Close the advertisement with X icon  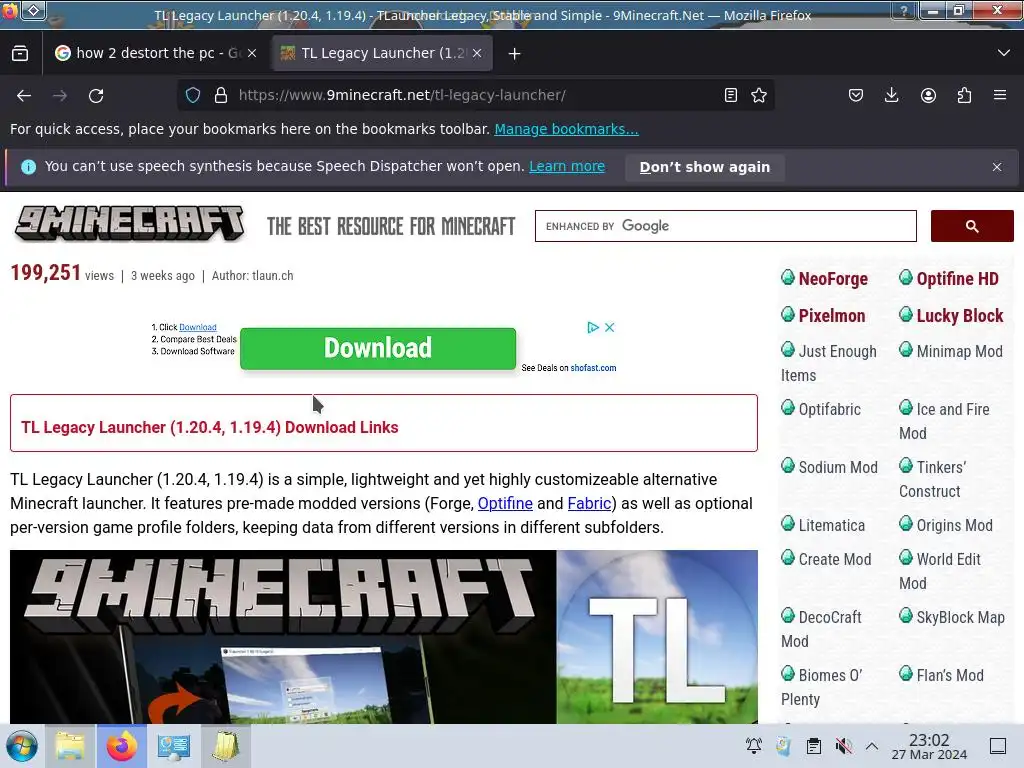[x=609, y=327]
